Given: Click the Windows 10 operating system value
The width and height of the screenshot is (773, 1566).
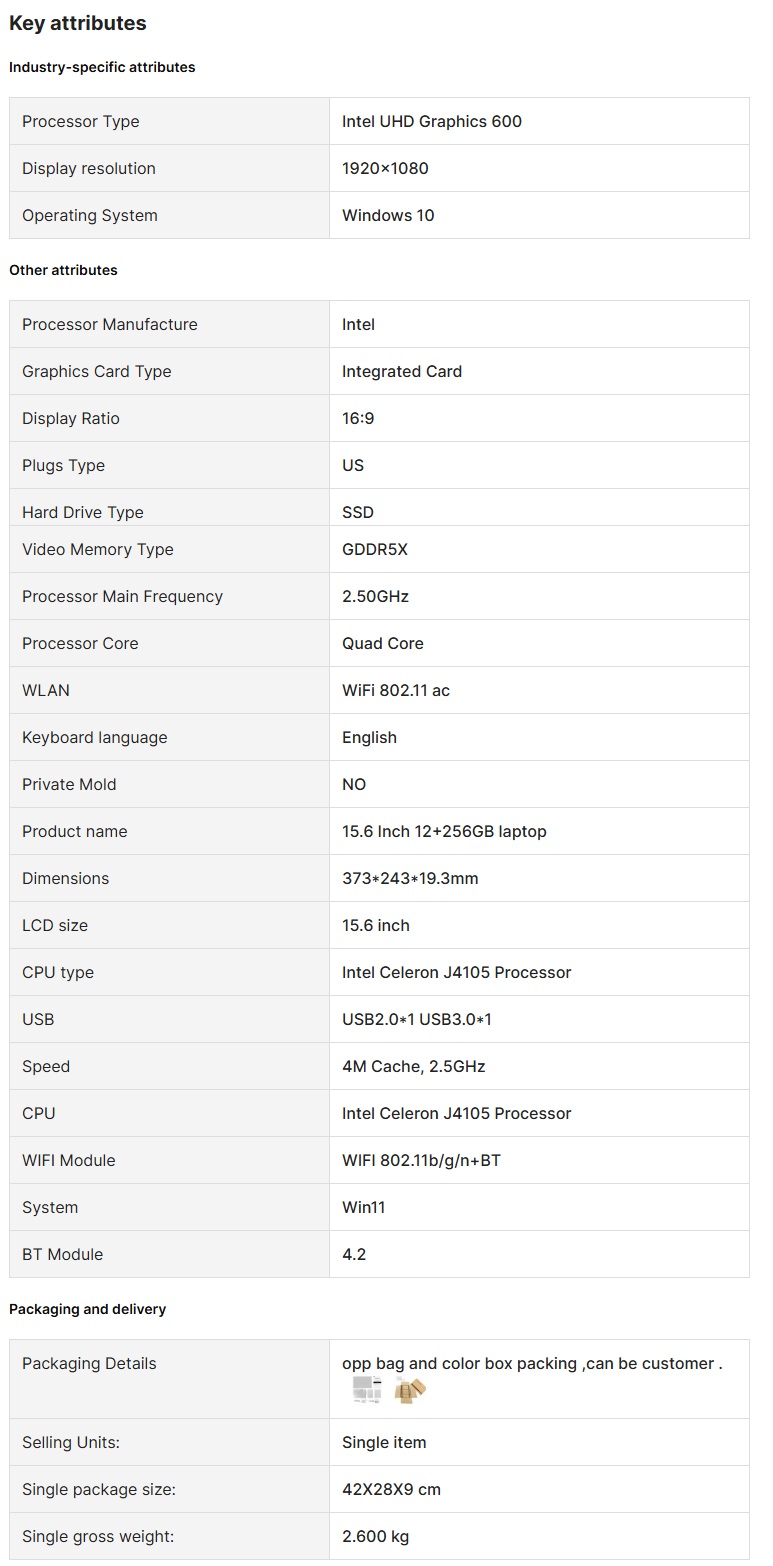Looking at the screenshot, I should [388, 215].
